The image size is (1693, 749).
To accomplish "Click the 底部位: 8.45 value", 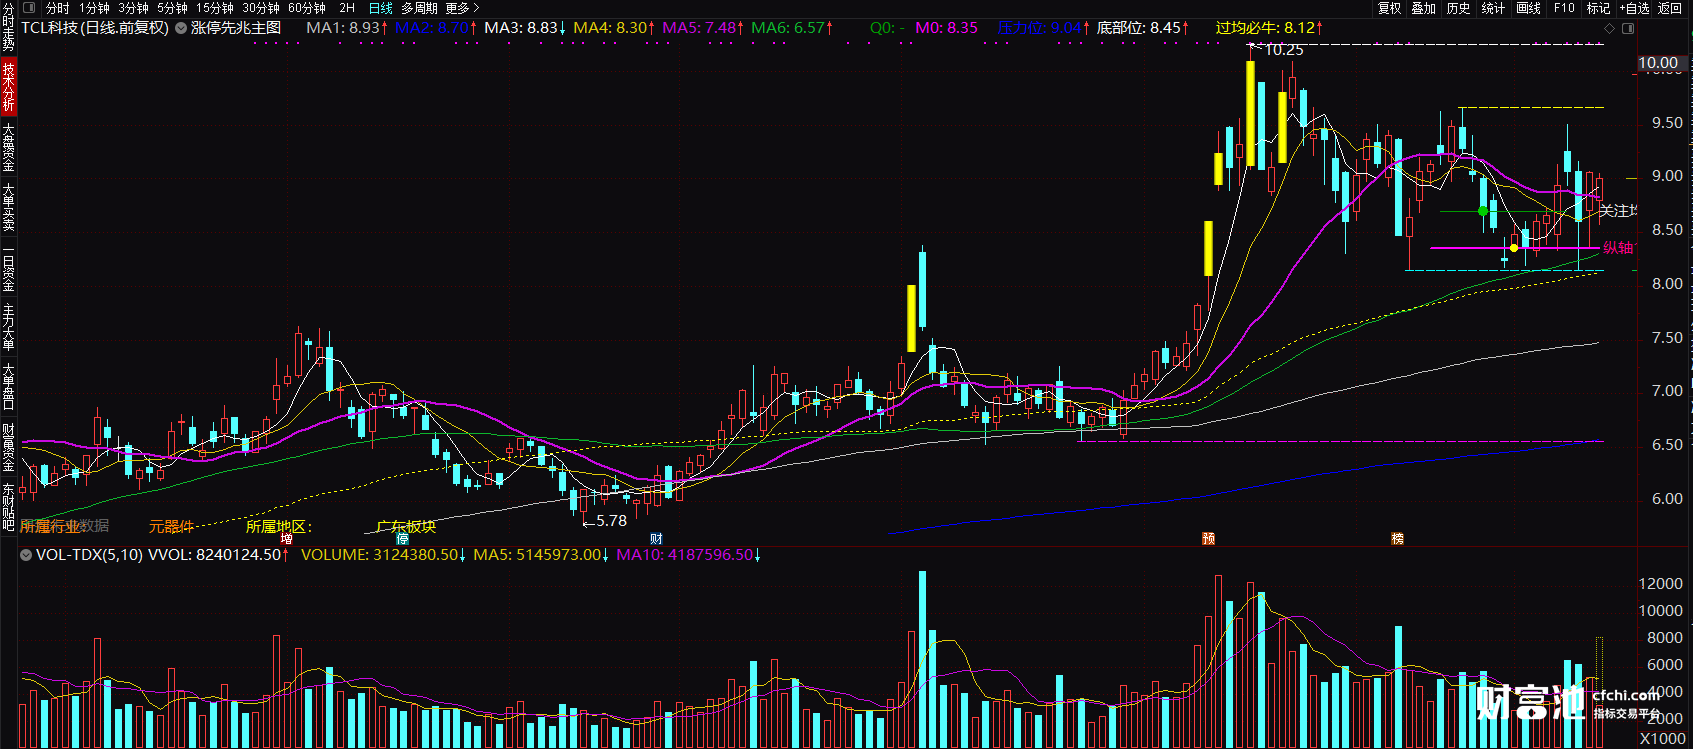I will click(1142, 28).
